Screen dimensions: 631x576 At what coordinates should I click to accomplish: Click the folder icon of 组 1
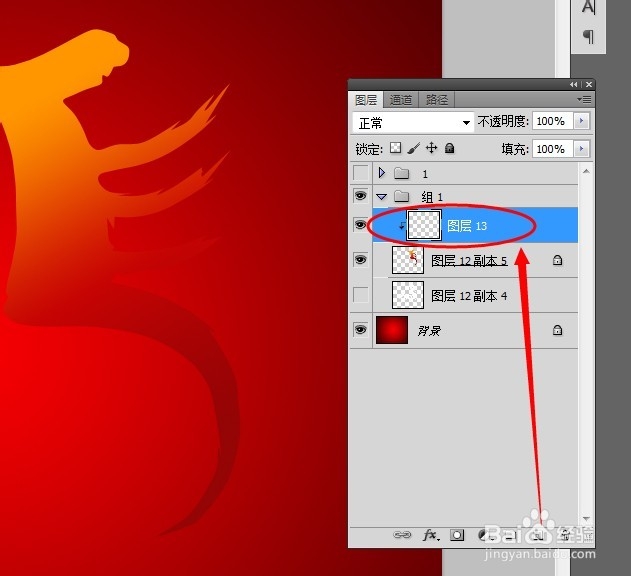(401, 196)
